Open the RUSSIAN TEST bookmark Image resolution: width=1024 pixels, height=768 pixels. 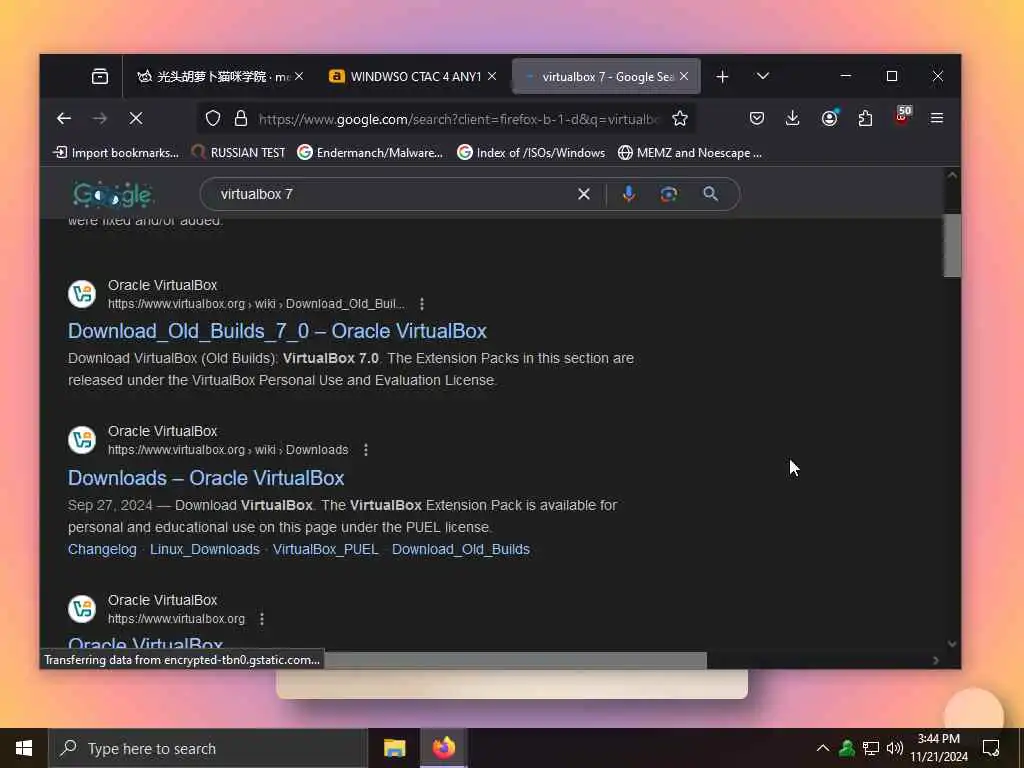click(238, 153)
